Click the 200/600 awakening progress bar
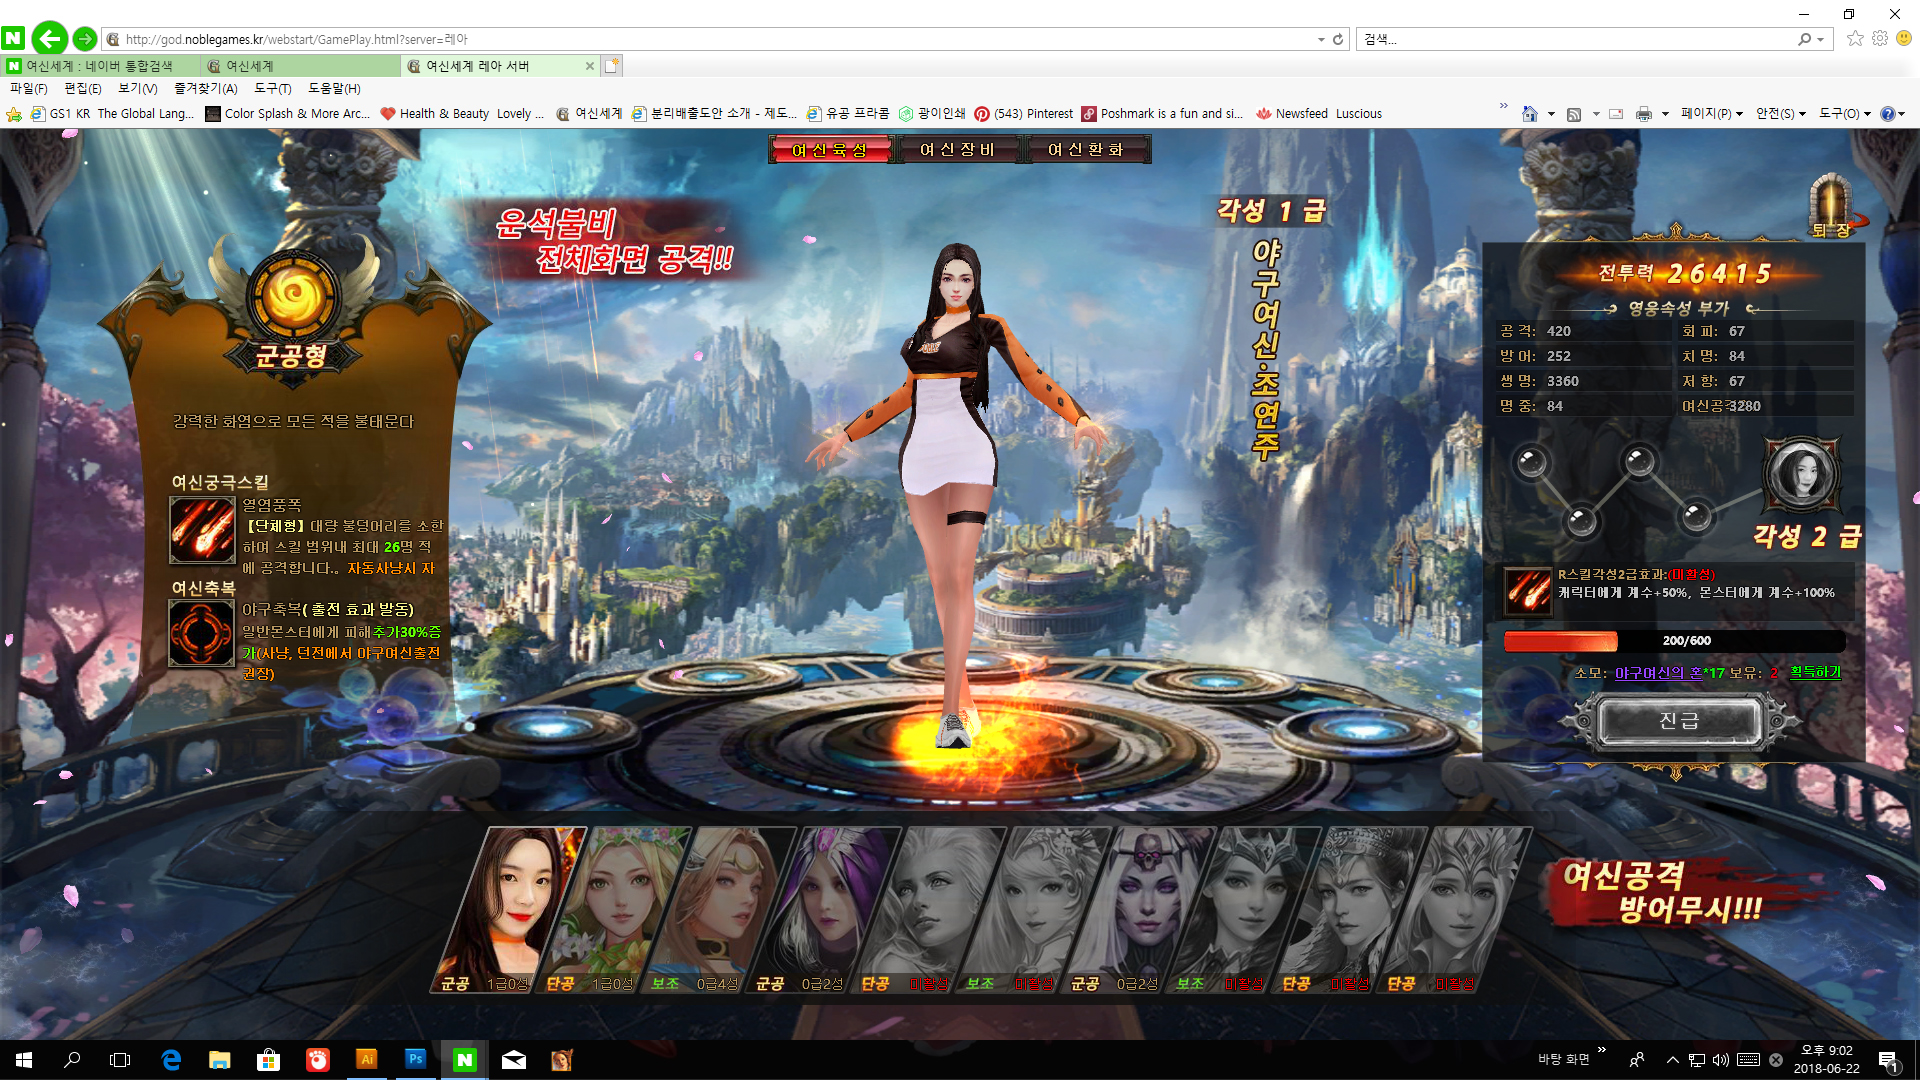This screenshot has width=1920, height=1080. pyautogui.click(x=1675, y=641)
